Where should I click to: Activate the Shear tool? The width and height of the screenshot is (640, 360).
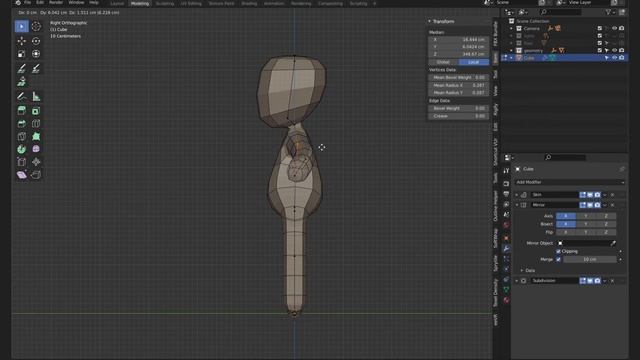point(22,175)
